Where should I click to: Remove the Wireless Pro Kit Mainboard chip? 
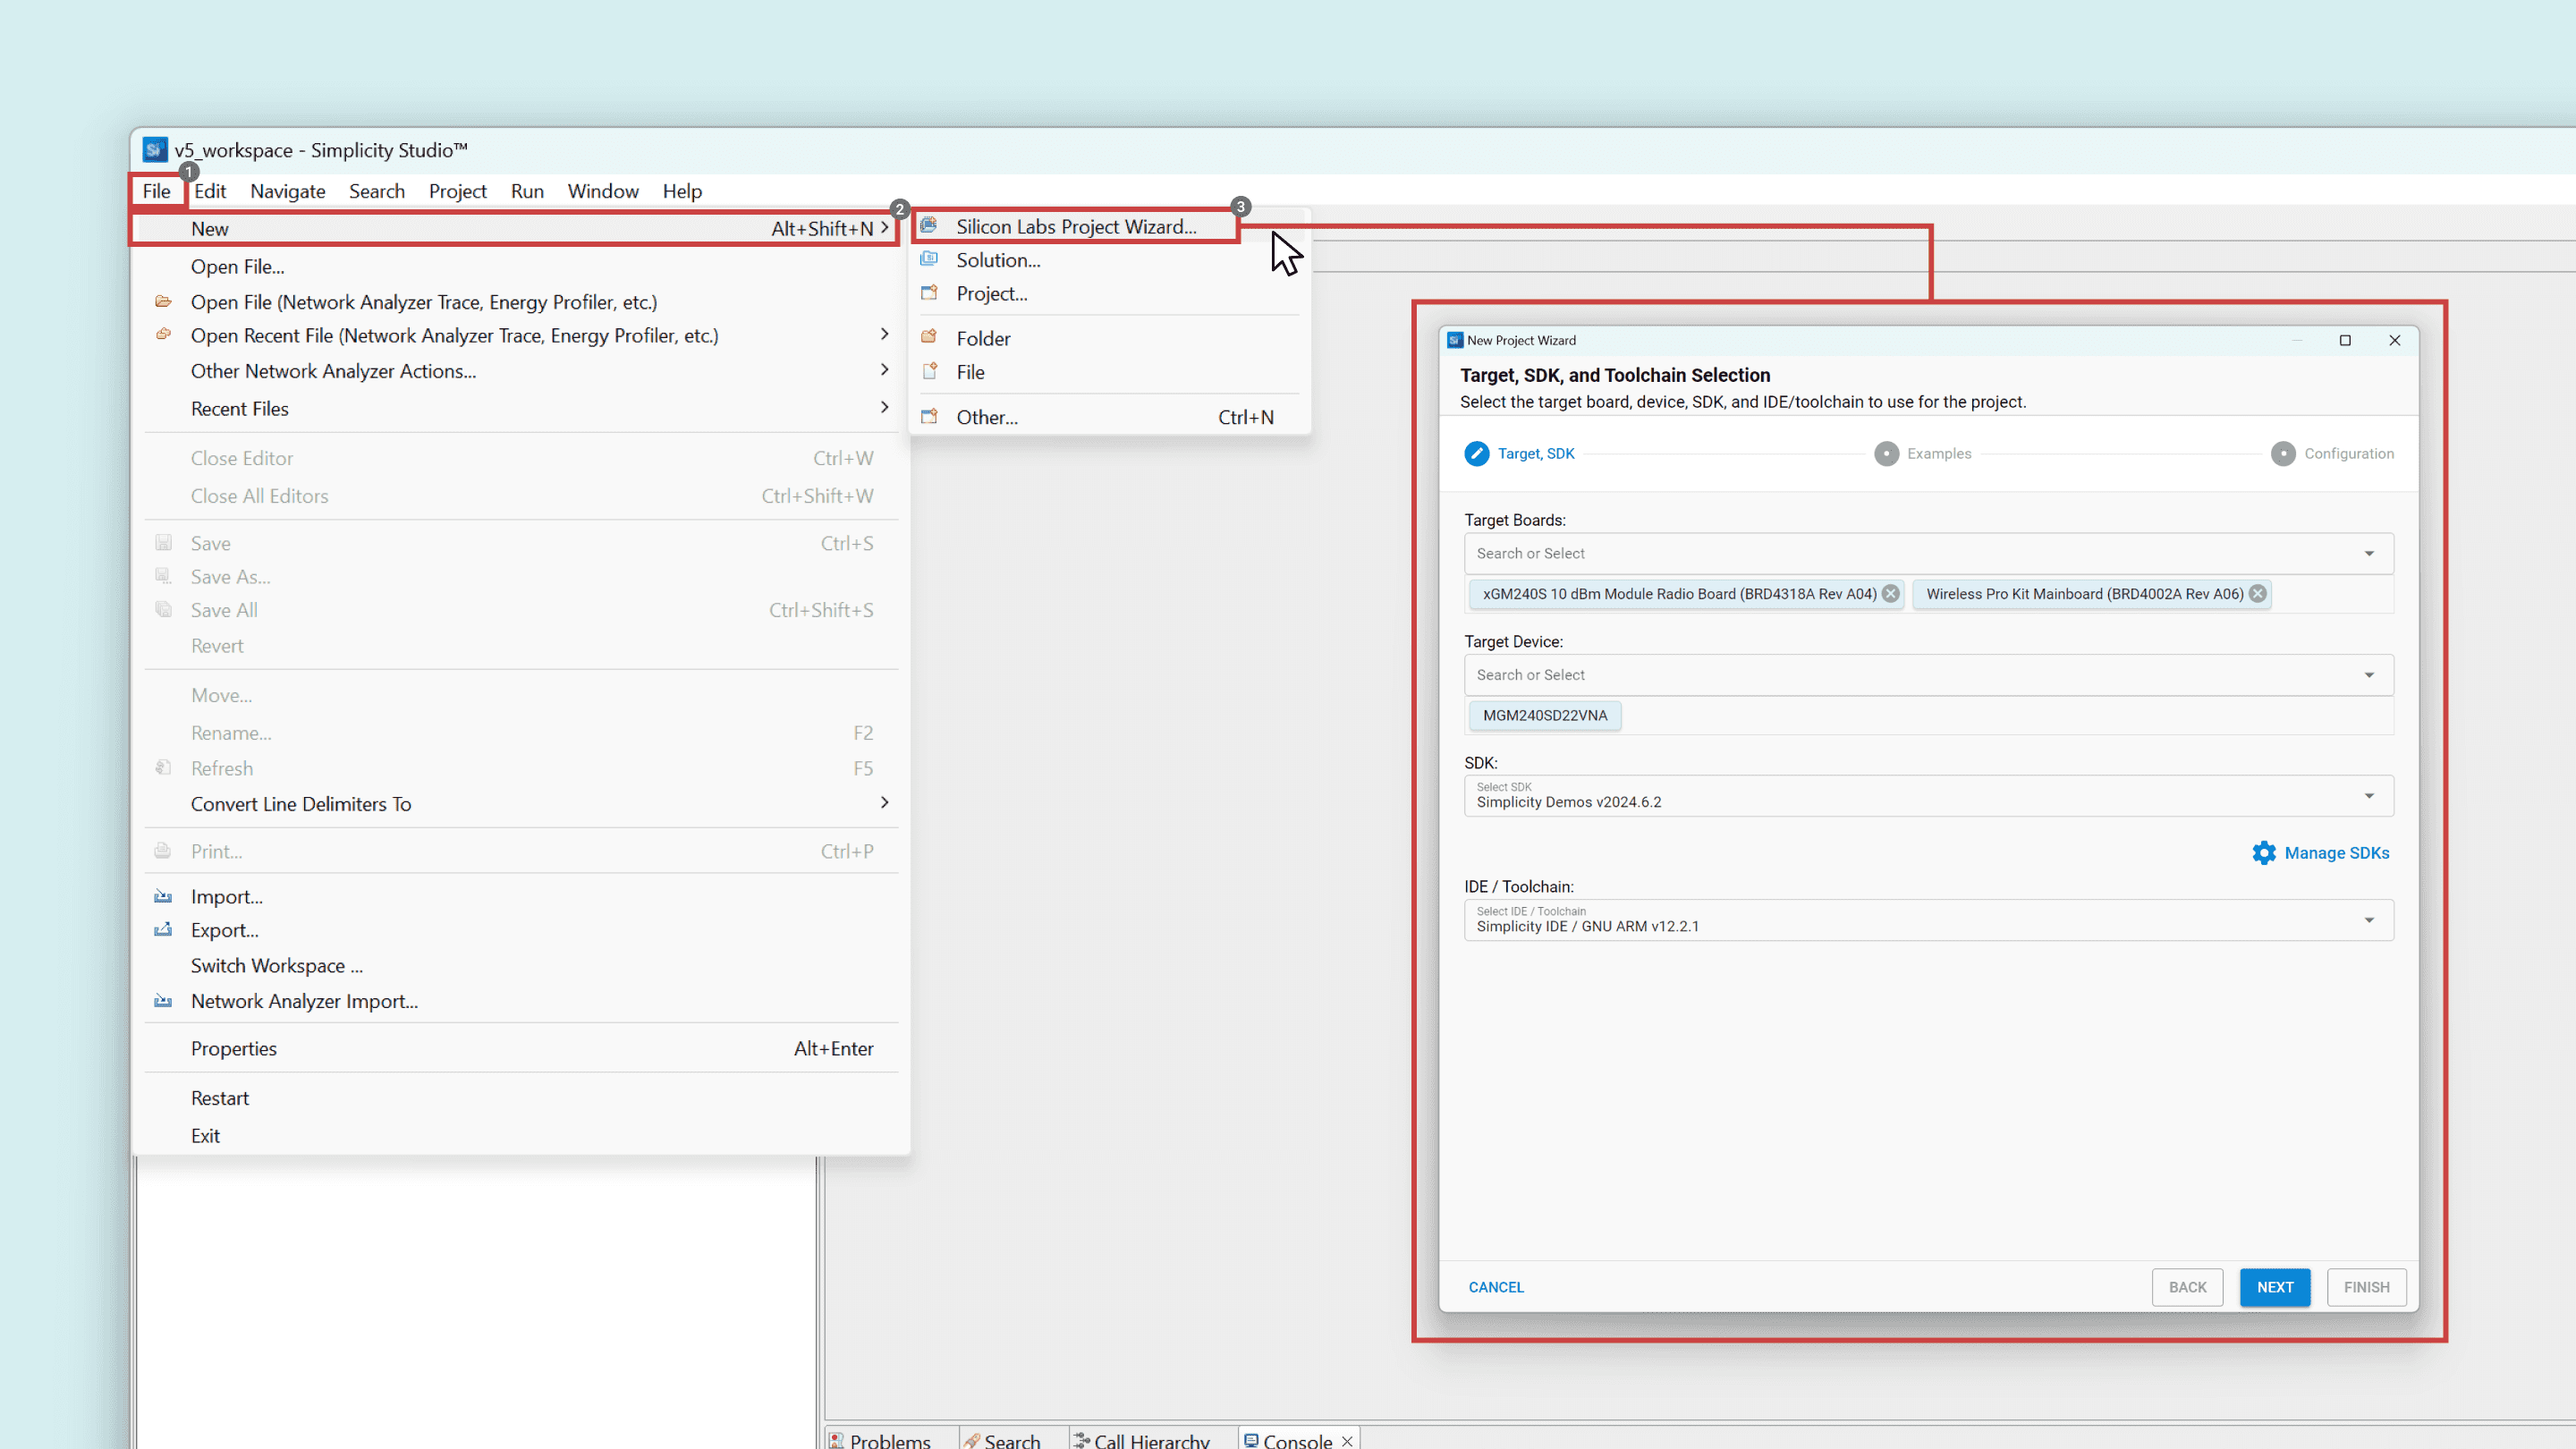2257,594
